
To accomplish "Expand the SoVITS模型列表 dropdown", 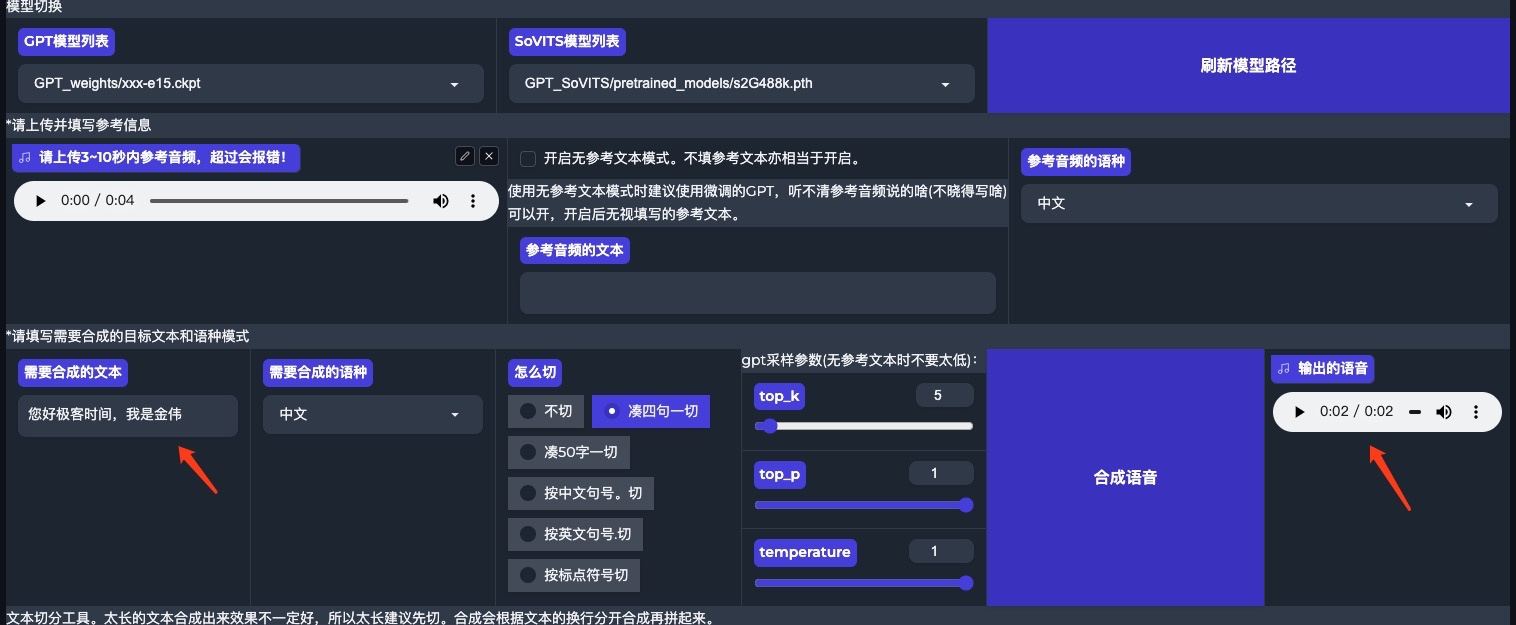I will (741, 84).
